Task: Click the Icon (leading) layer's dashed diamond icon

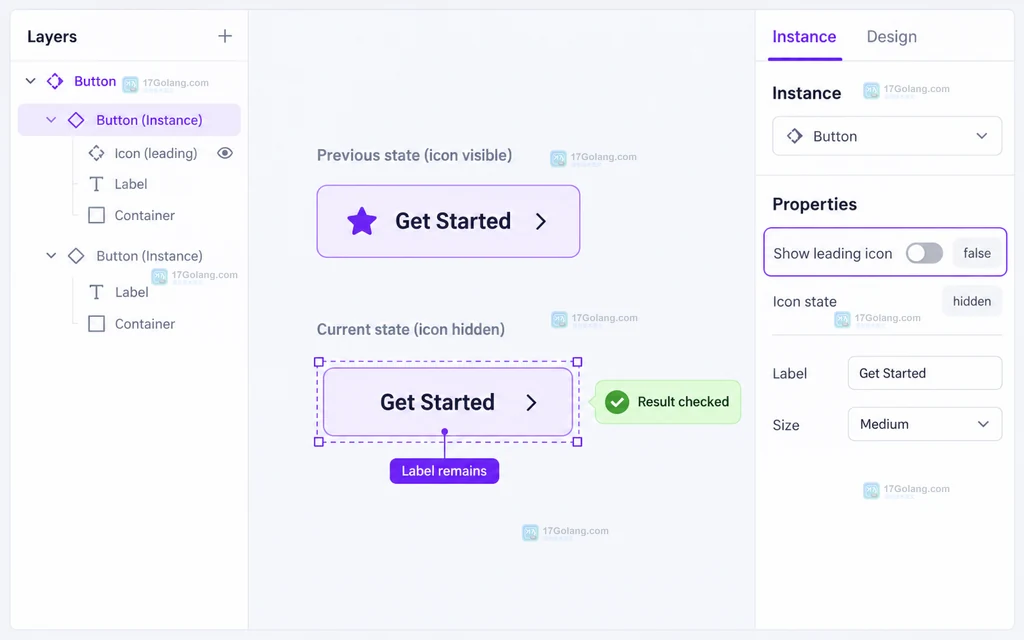Action: pos(96,153)
